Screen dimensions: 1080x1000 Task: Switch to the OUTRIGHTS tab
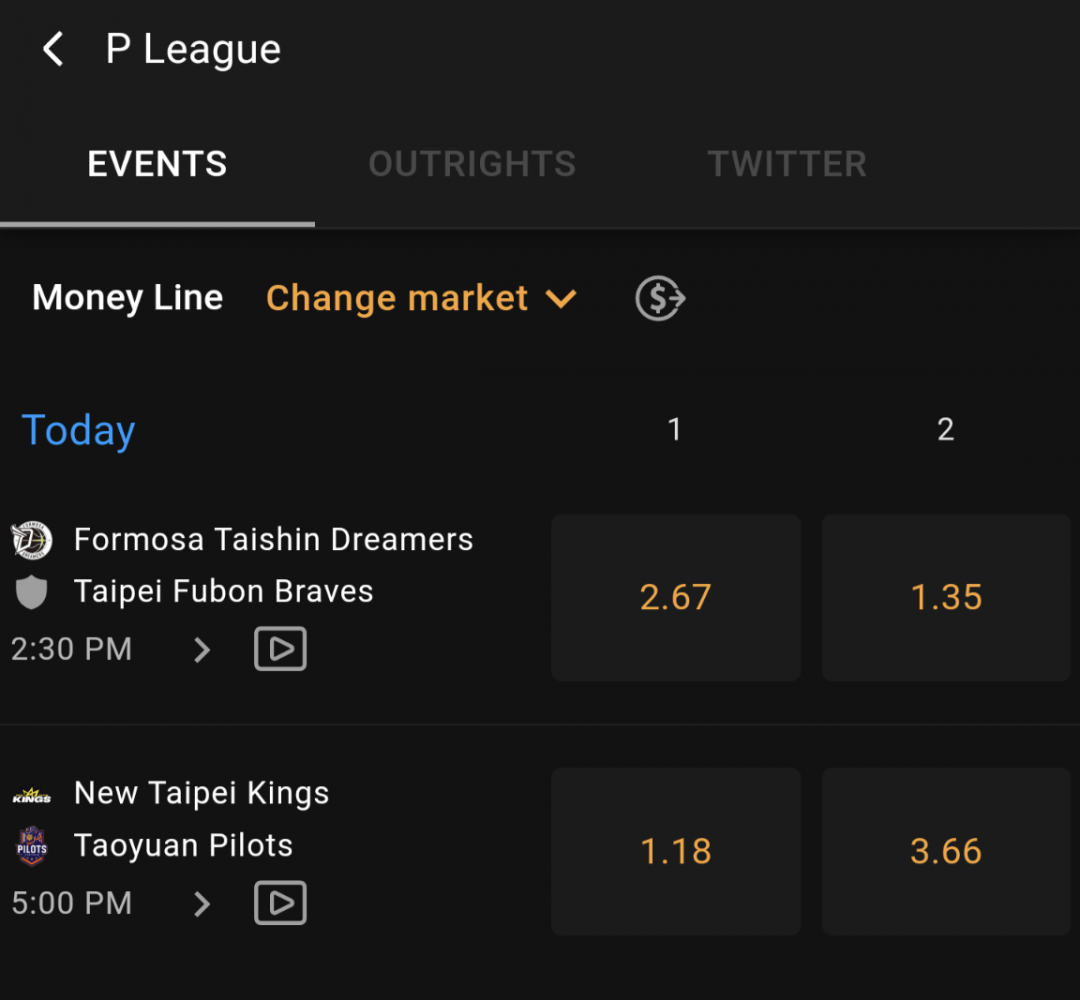[472, 165]
